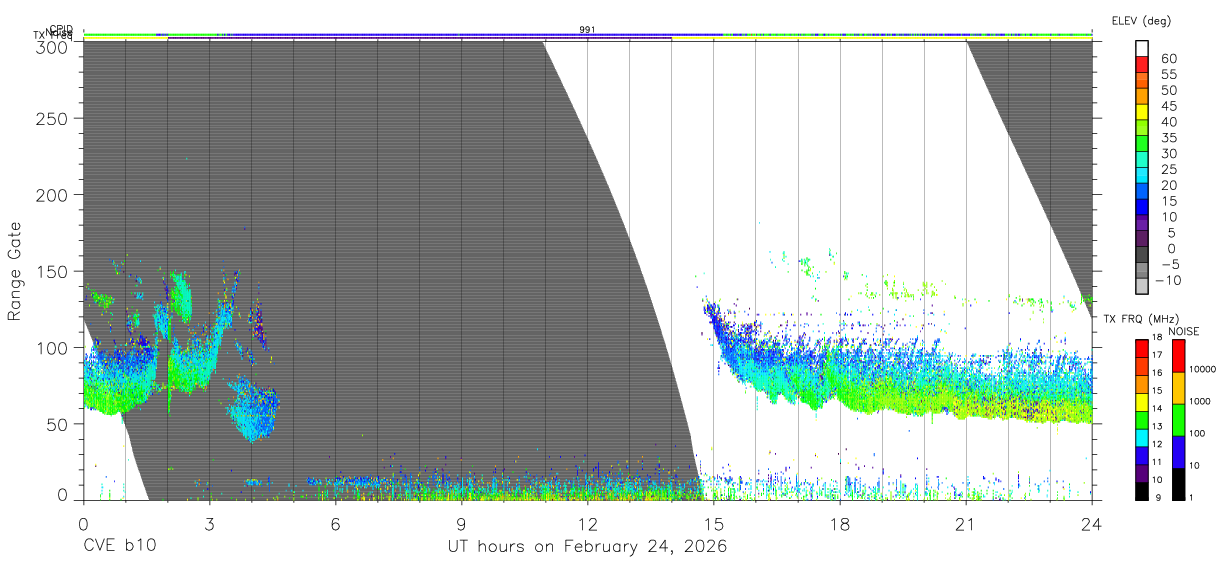
Task: Select 'UT hours on February 24, 2026' label
Action: pyautogui.click(x=587, y=548)
